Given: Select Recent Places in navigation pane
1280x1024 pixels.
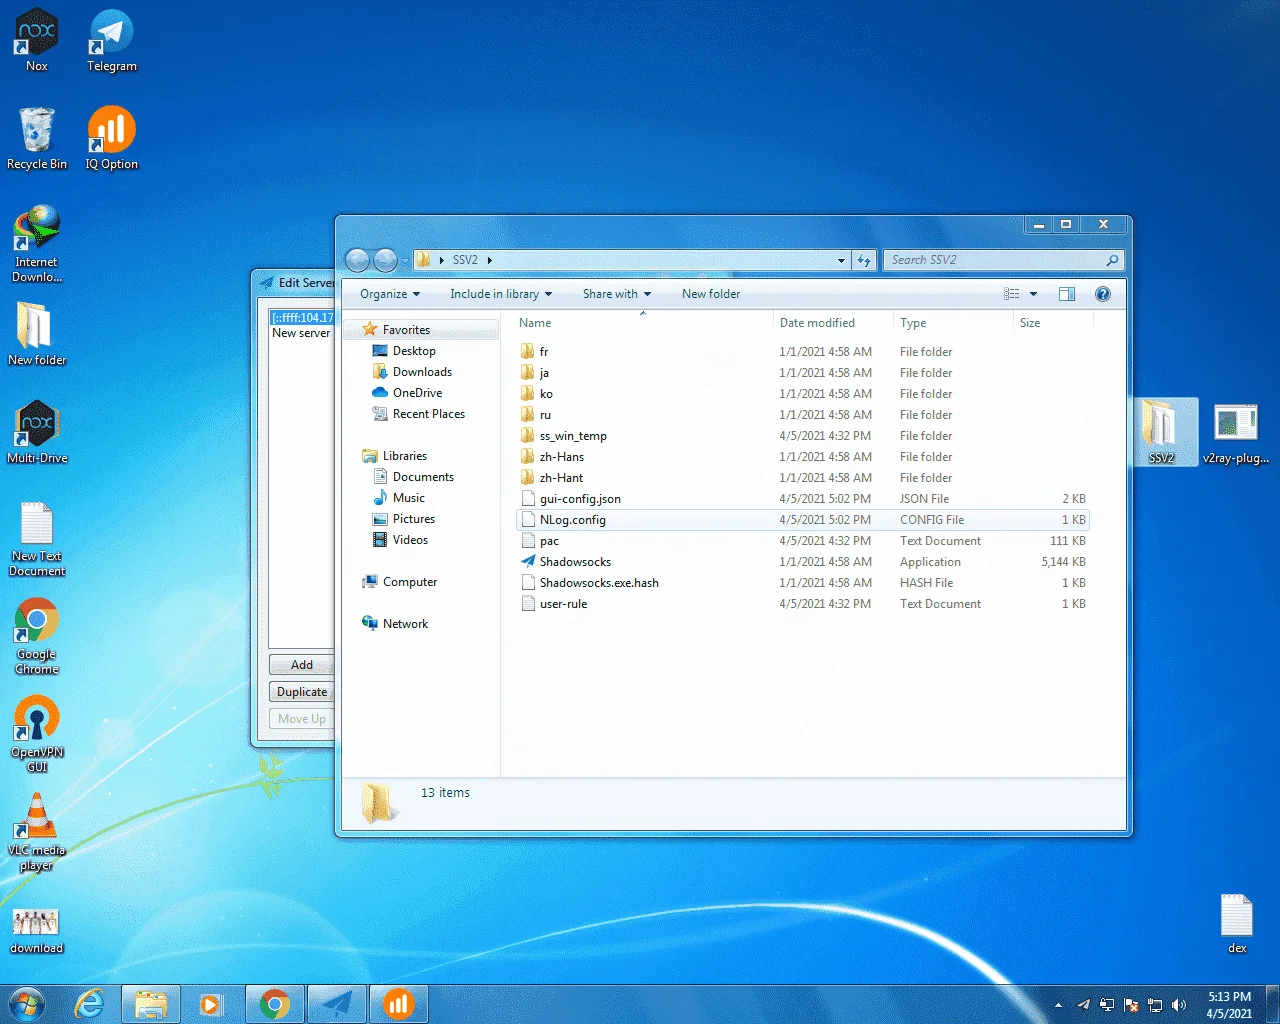Looking at the screenshot, I should 428,414.
